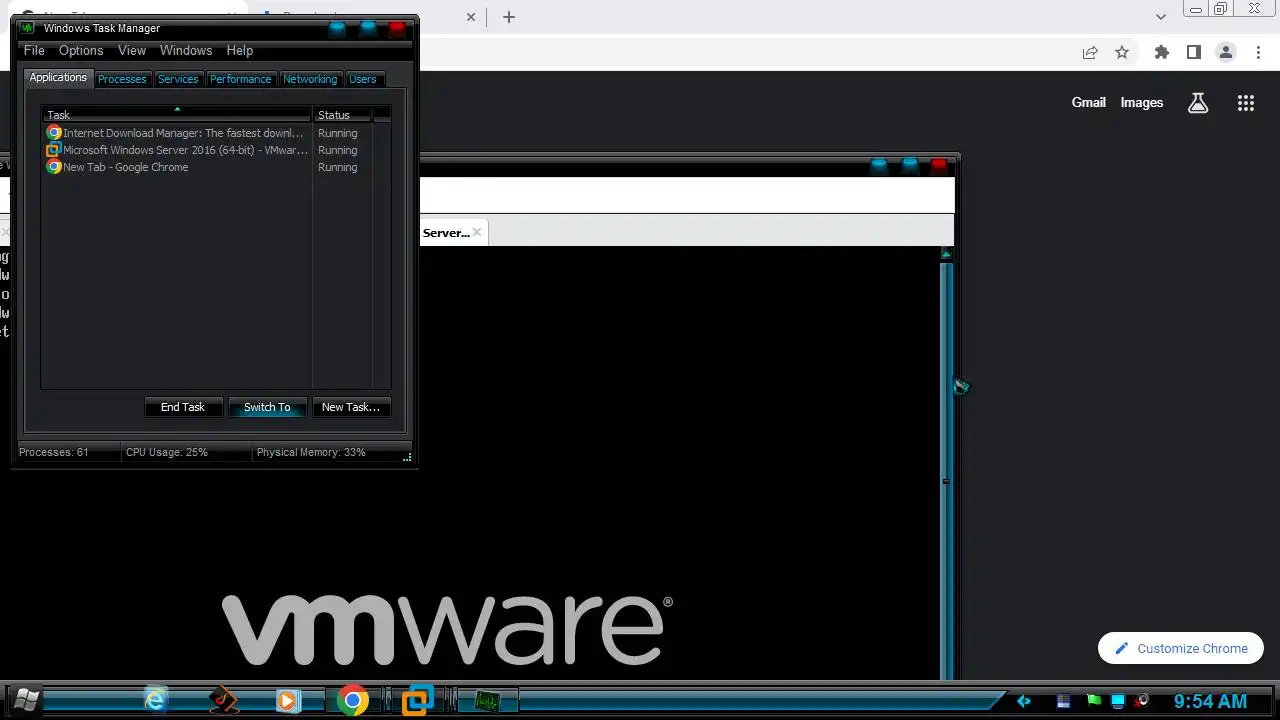Switch to the Services tab

pos(178,79)
